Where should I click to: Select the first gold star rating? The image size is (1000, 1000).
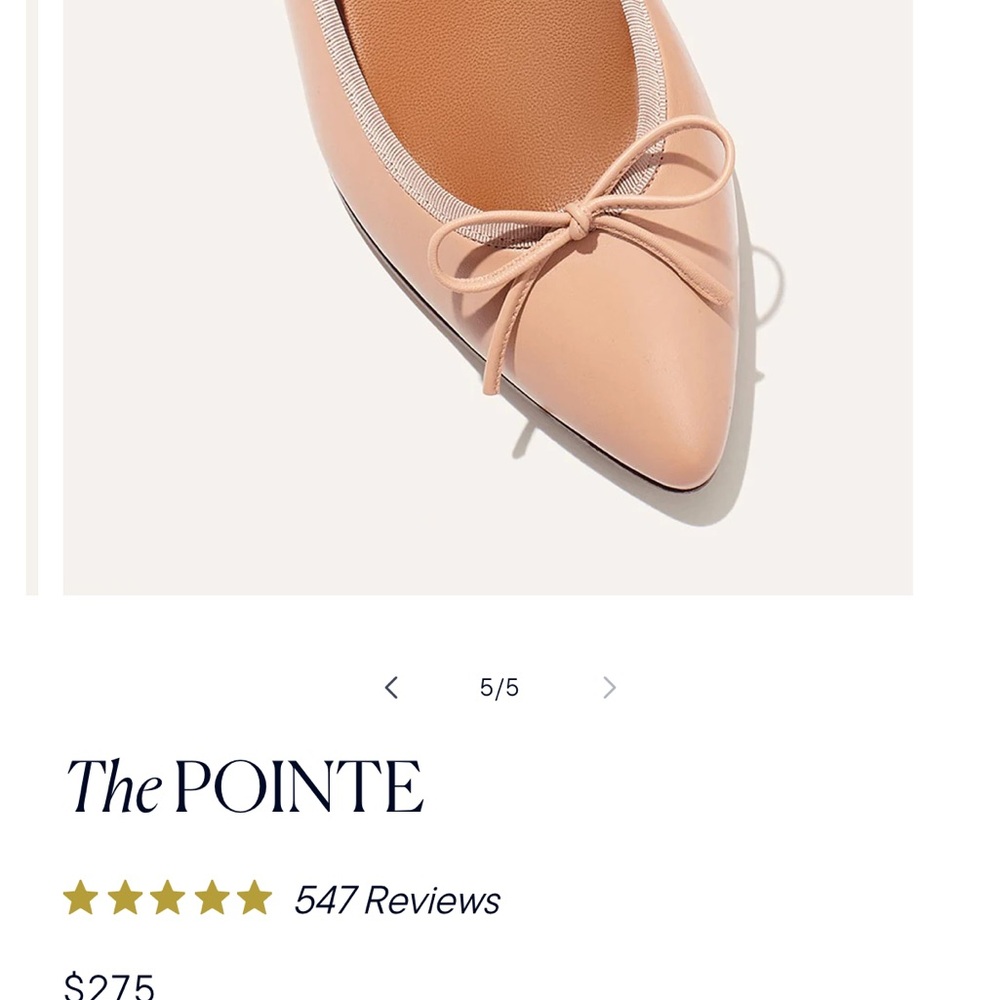pyautogui.click(x=83, y=898)
